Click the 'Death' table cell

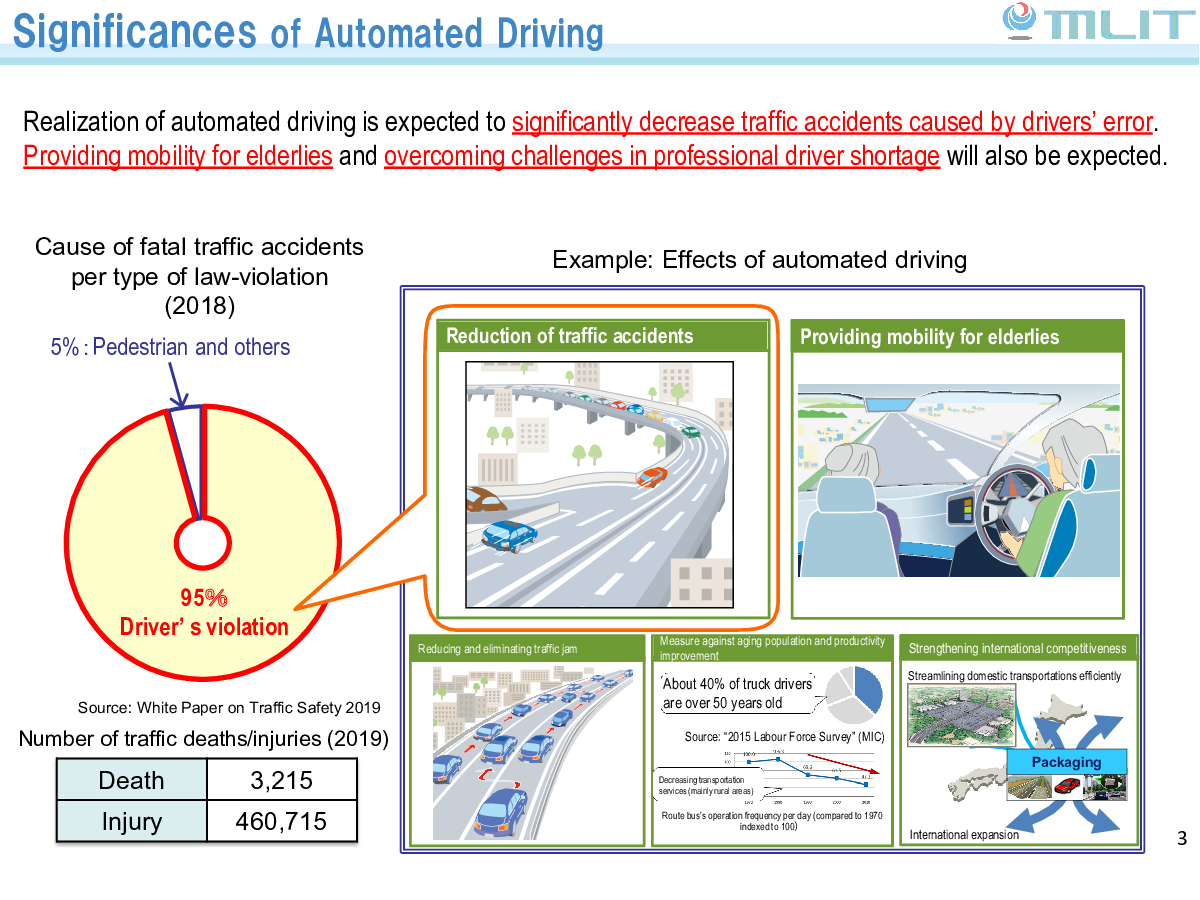coord(131,780)
